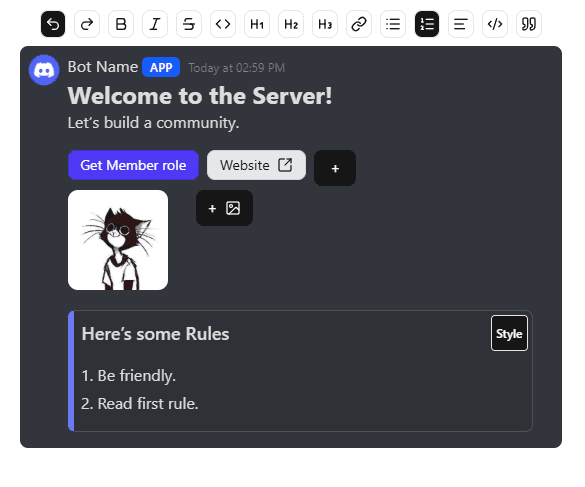Click the APP badge
585x487 pixels.
(x=161, y=68)
